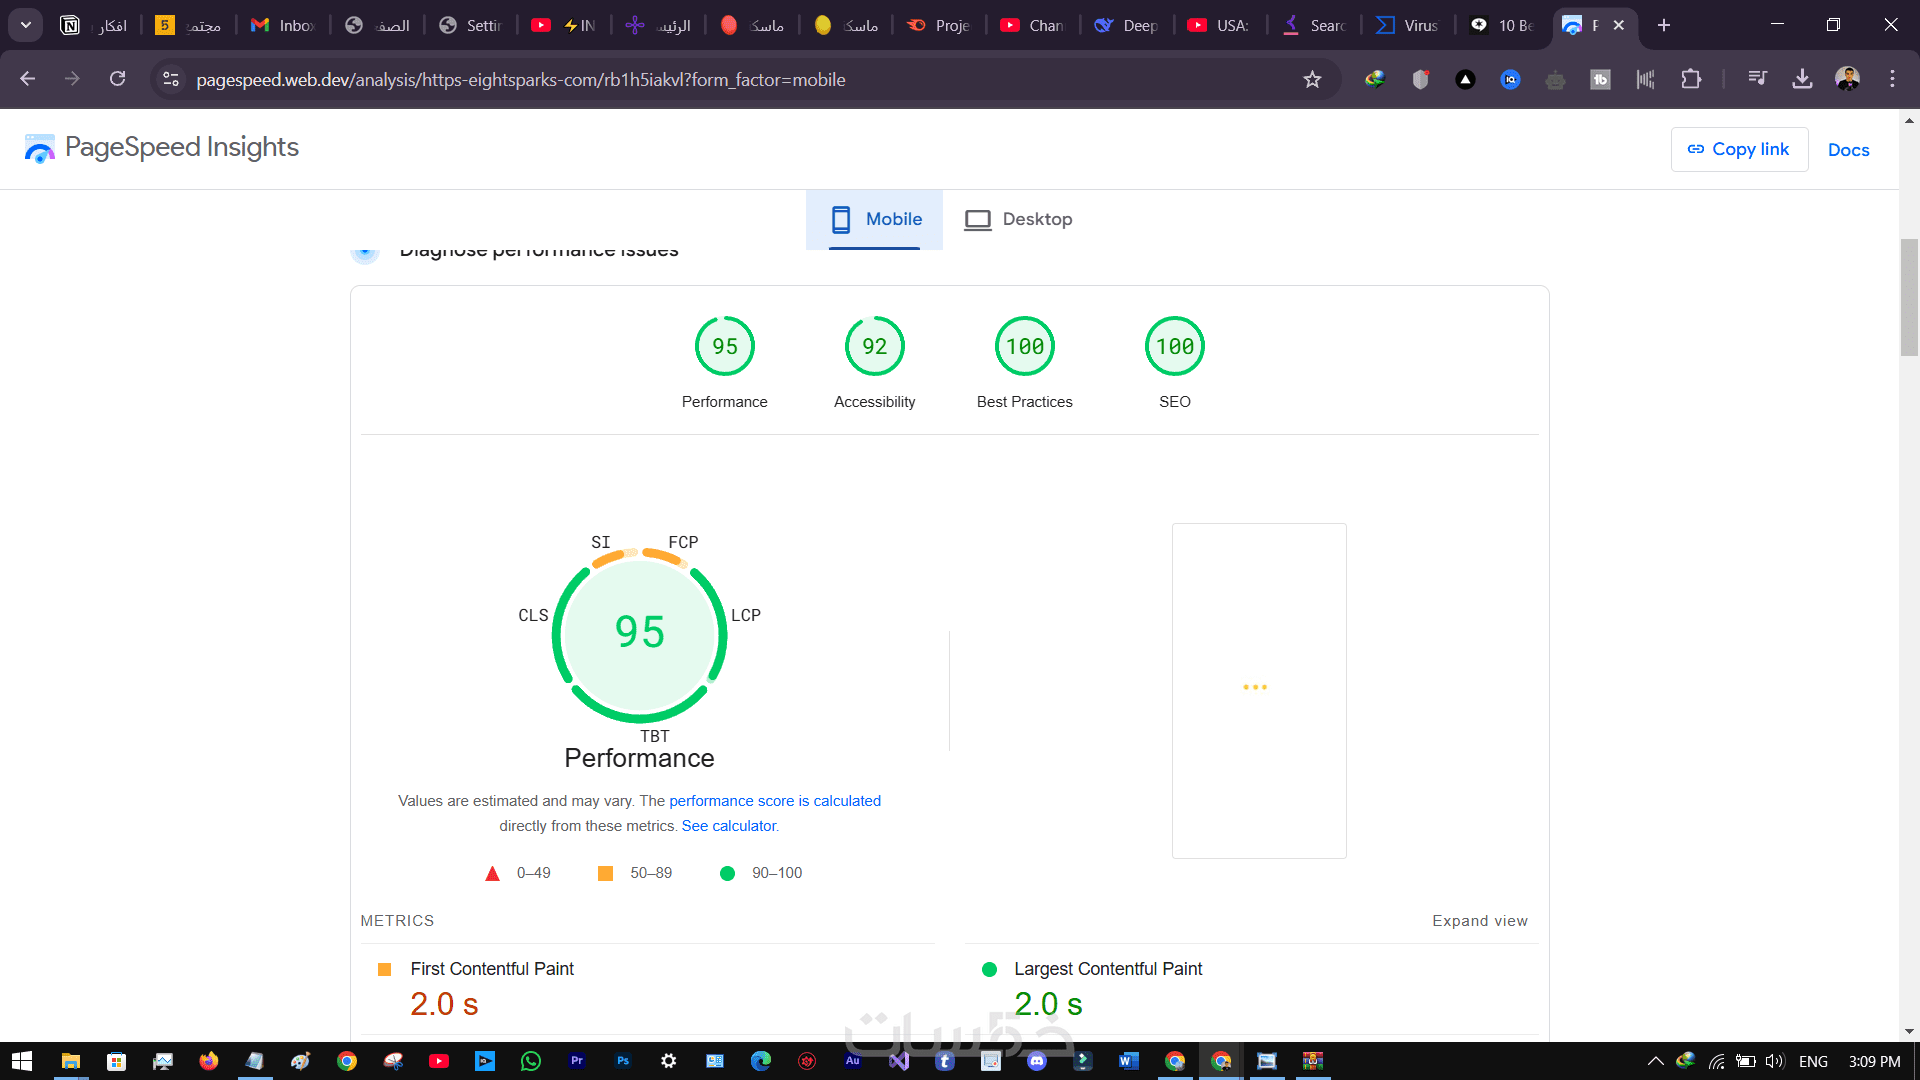Screen dimensions: 1920x1080
Task: Open the Chrome three-dot menu
Action: click(1892, 79)
